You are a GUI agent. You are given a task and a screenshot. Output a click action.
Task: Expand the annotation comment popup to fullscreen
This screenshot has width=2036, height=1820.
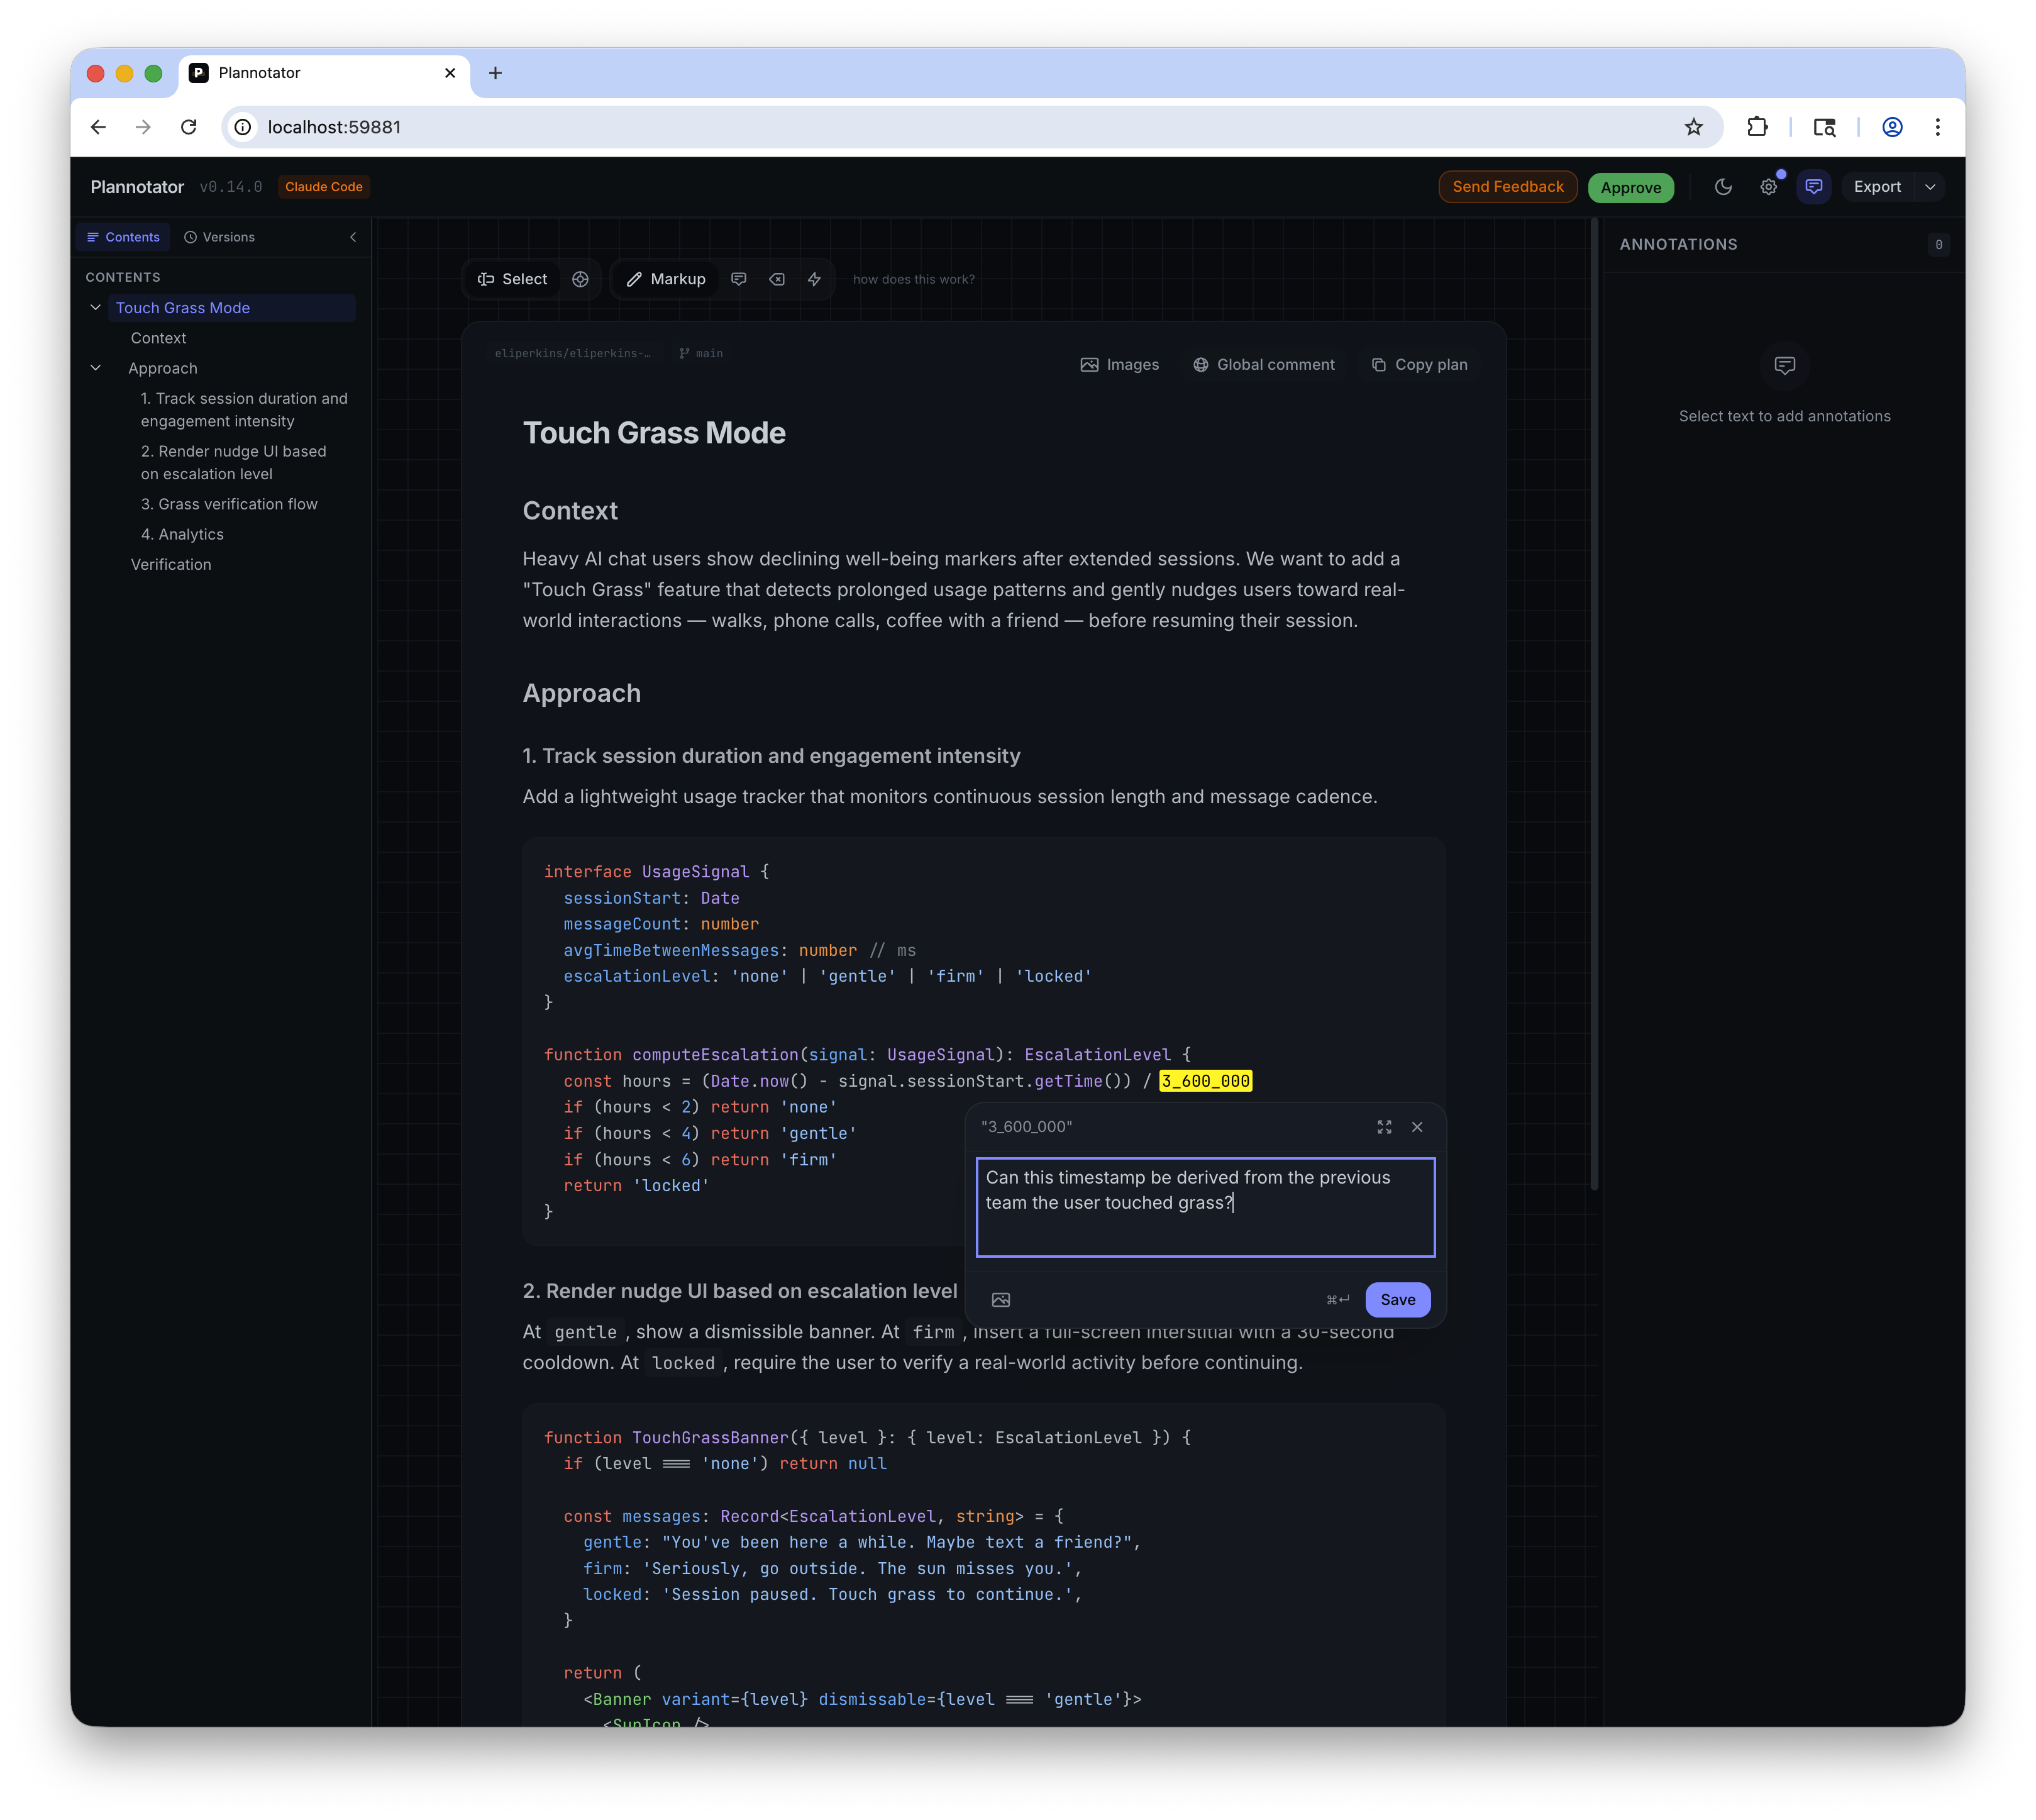tap(1384, 1127)
